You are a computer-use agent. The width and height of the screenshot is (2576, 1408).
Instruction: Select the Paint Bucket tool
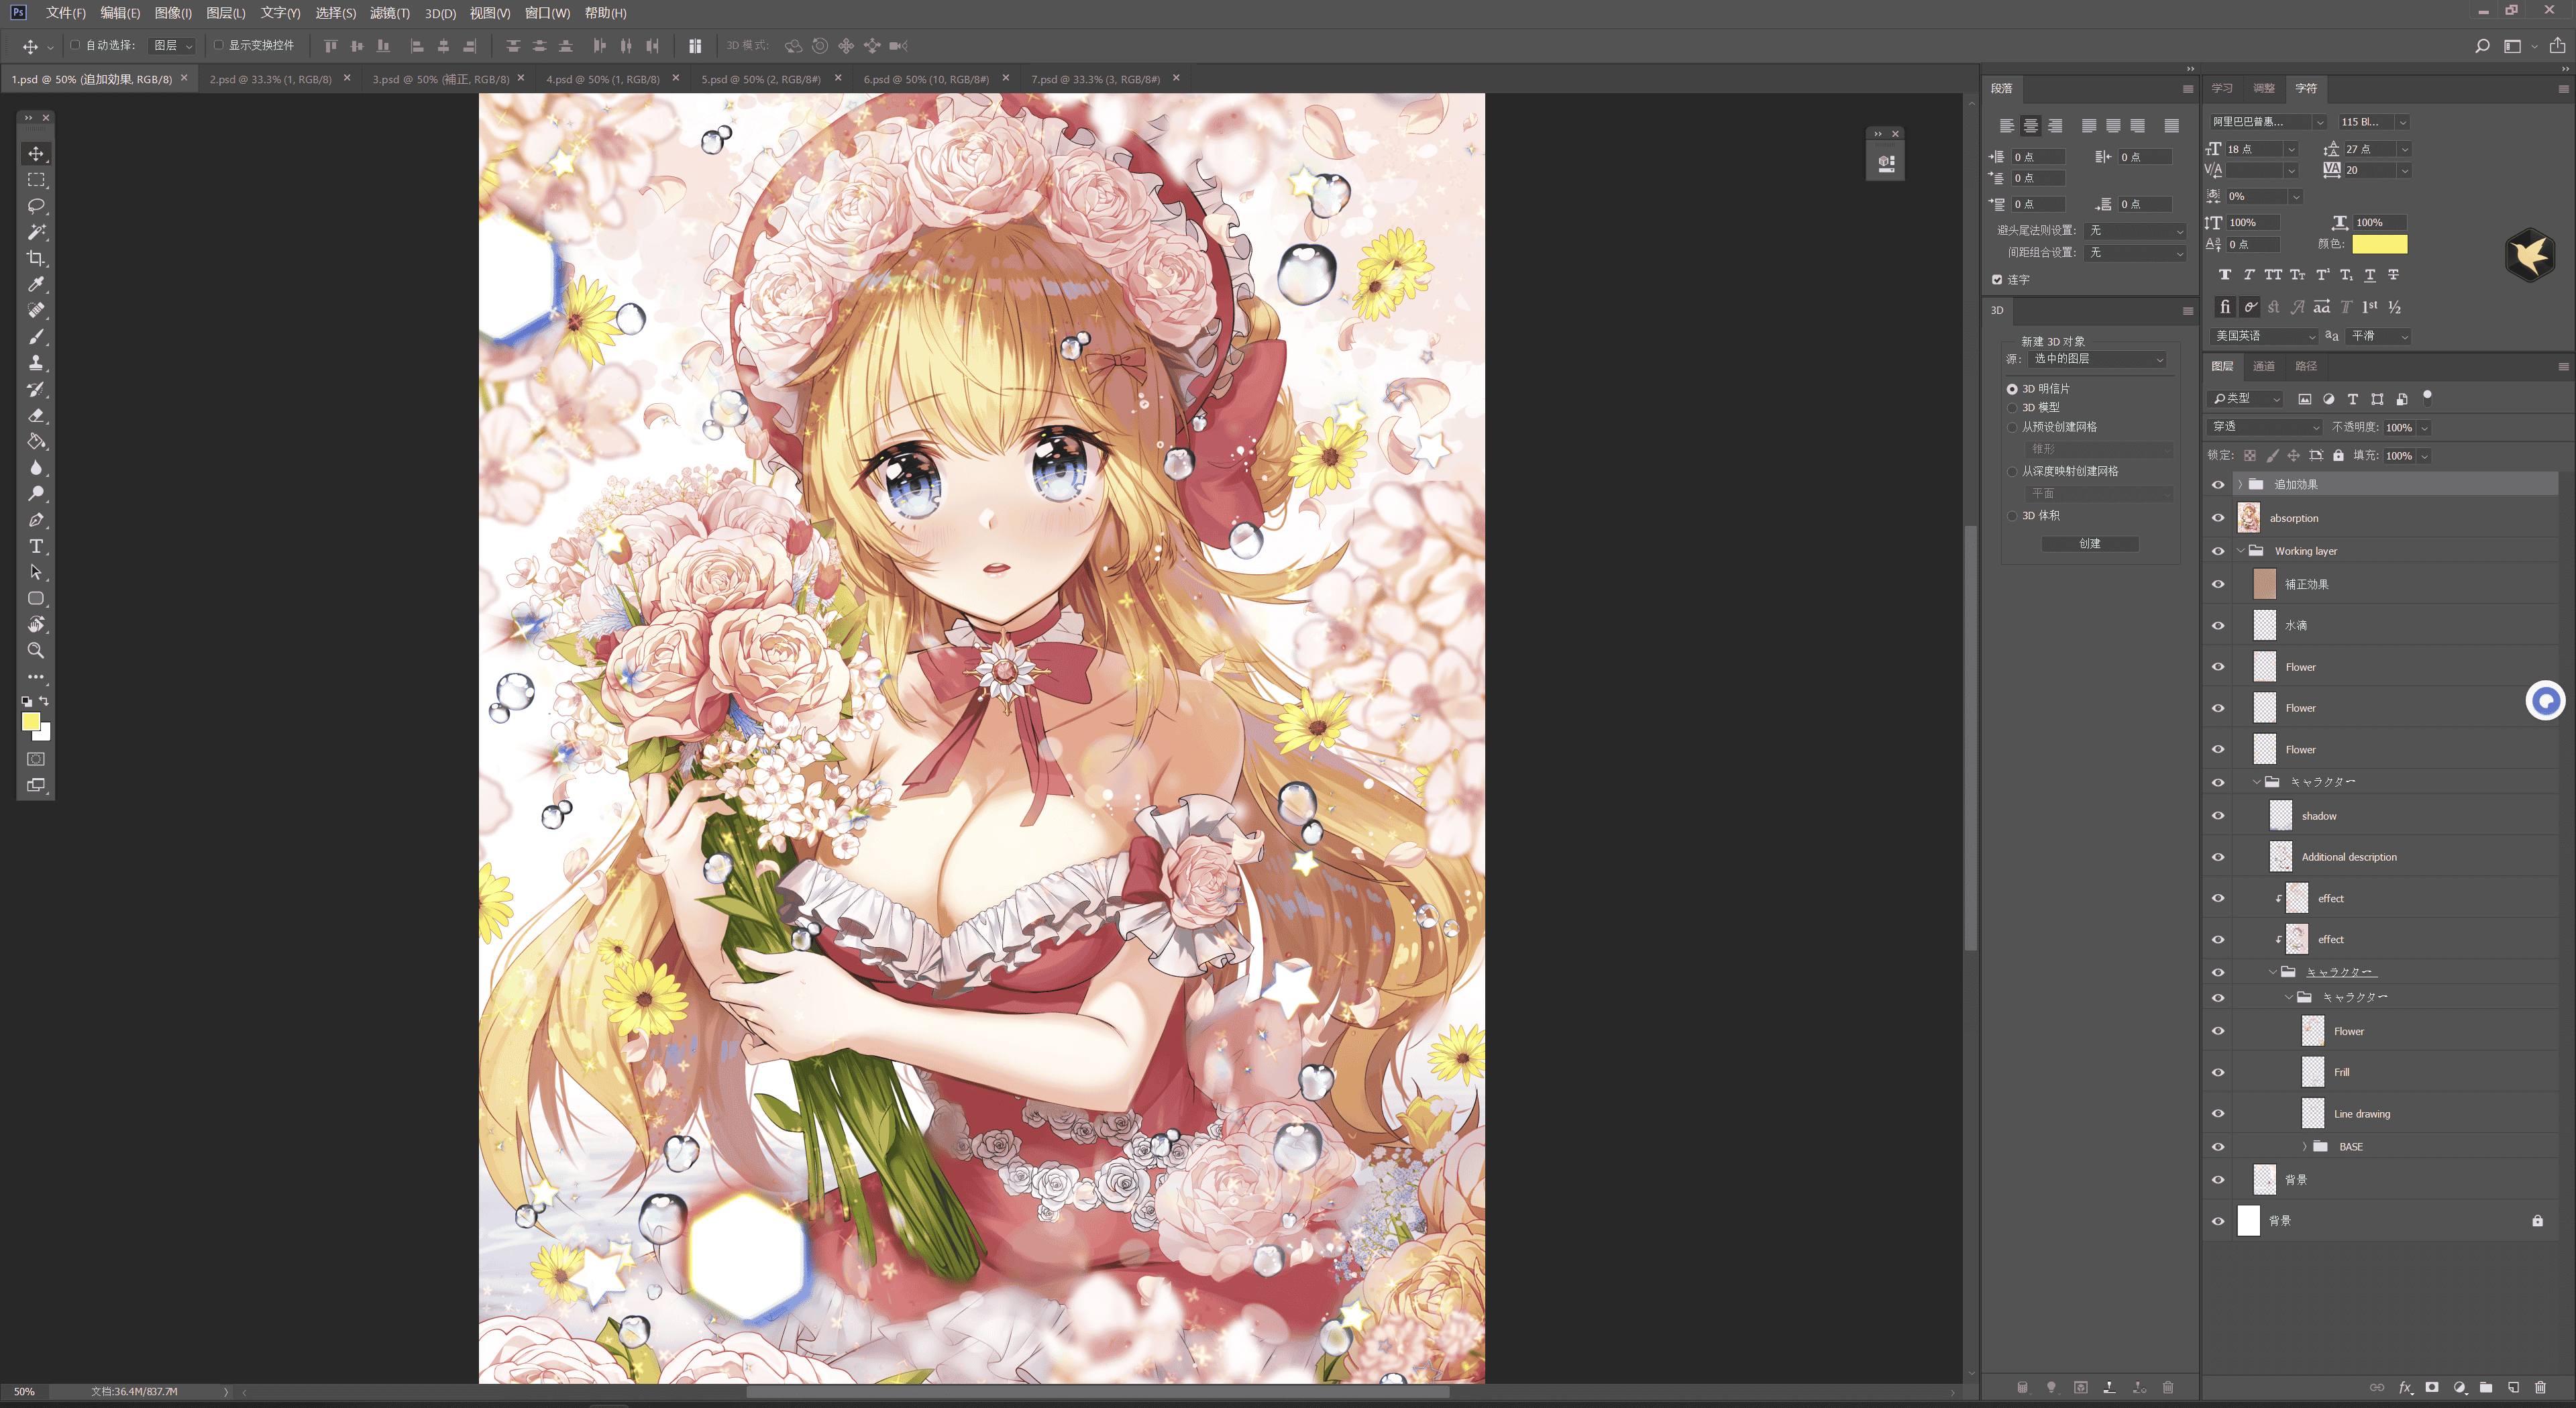tap(36, 441)
